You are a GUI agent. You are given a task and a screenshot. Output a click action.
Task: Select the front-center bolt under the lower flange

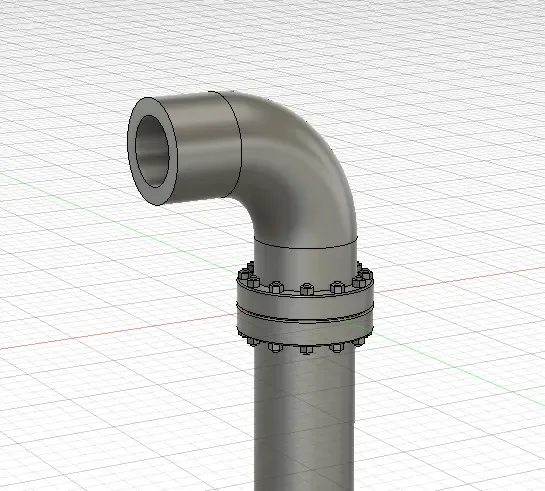(x=306, y=349)
